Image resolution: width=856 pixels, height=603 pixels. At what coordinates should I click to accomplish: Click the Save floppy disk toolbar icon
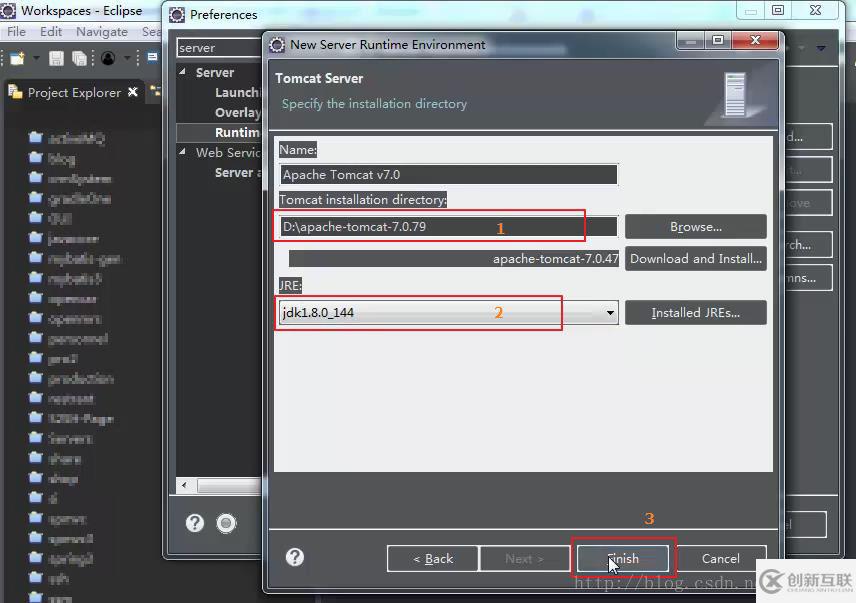(x=56, y=58)
